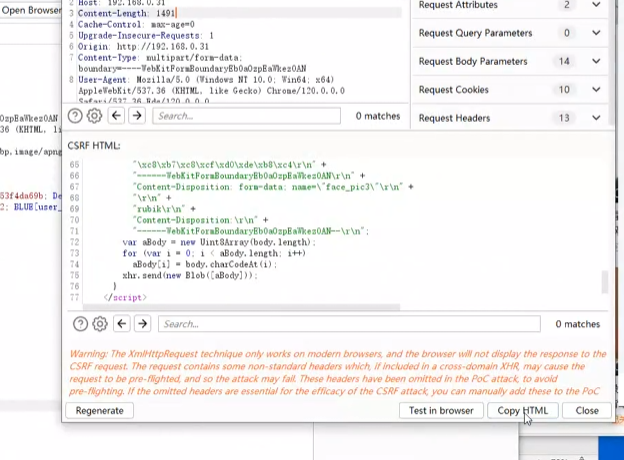The height and width of the screenshot is (460, 624).
Task: Click the aBody[i] charCodeAt line
Action: 205,264
